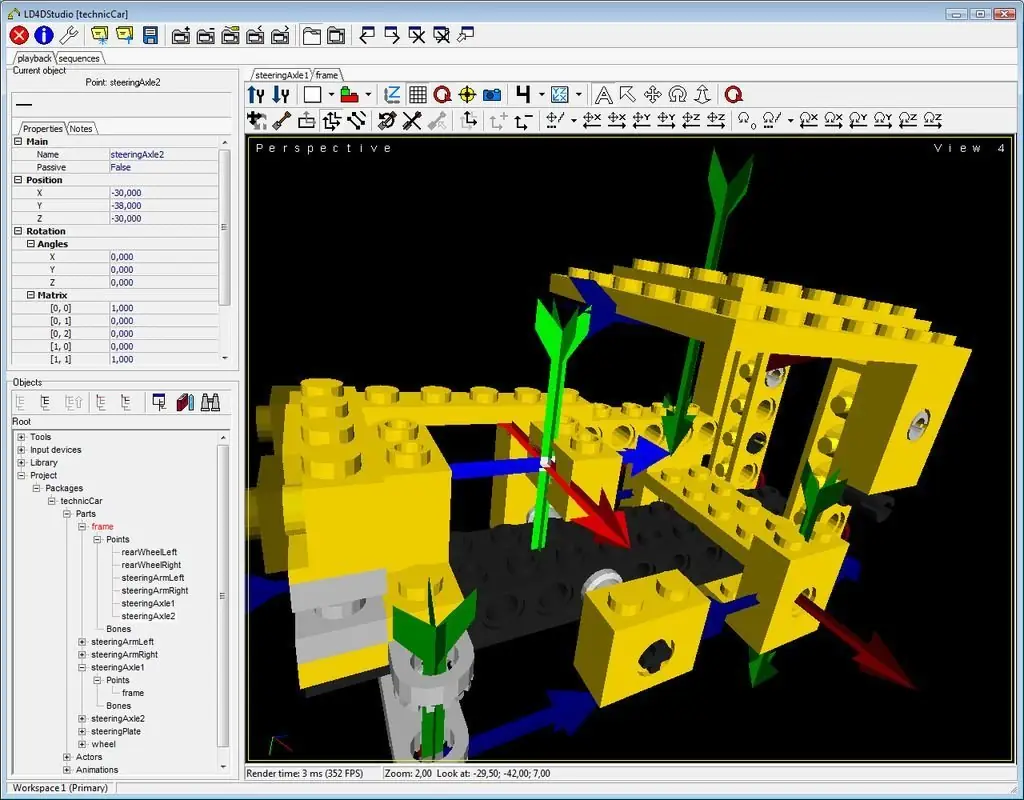Toggle the highlighted multi-arrow move mode icon
This screenshot has width=1024, height=800.
click(x=332, y=120)
